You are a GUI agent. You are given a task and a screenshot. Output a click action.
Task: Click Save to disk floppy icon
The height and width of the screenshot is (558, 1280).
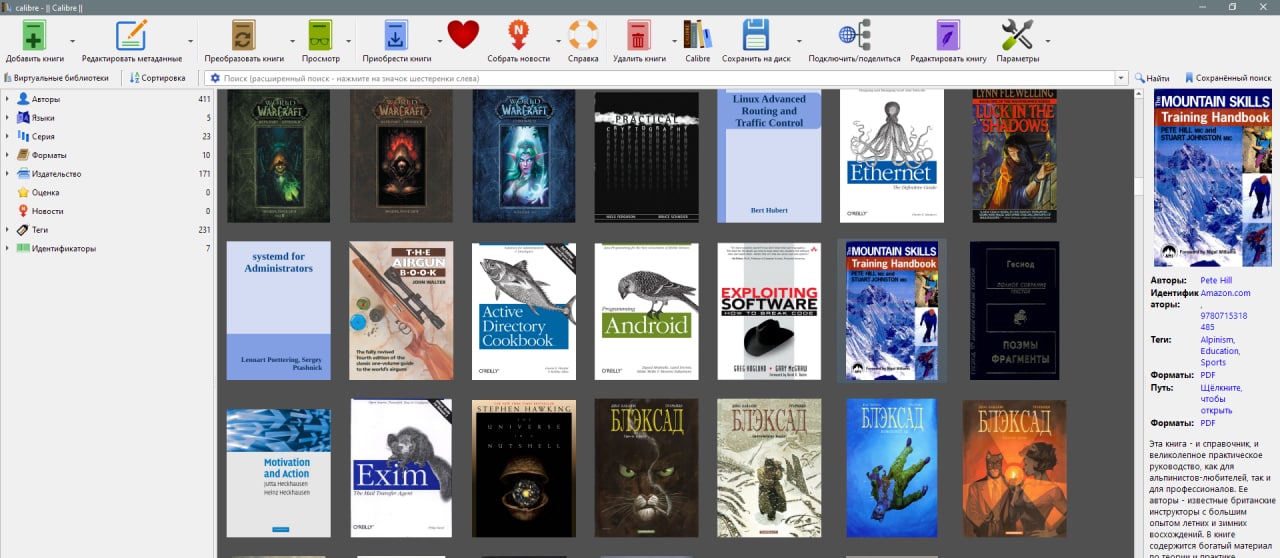point(756,35)
